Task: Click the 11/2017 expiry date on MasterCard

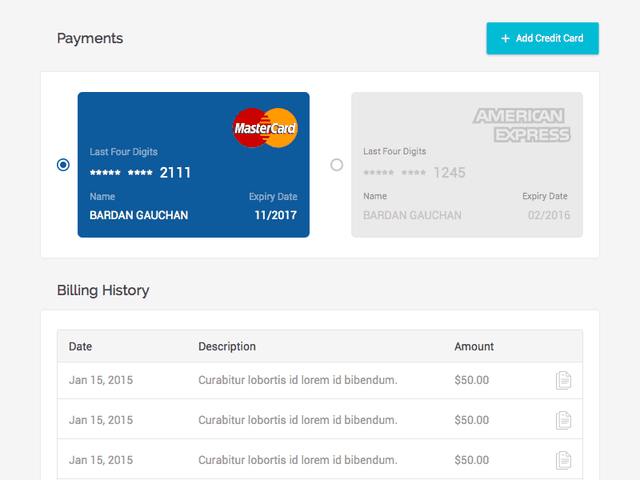Action: coord(275,215)
